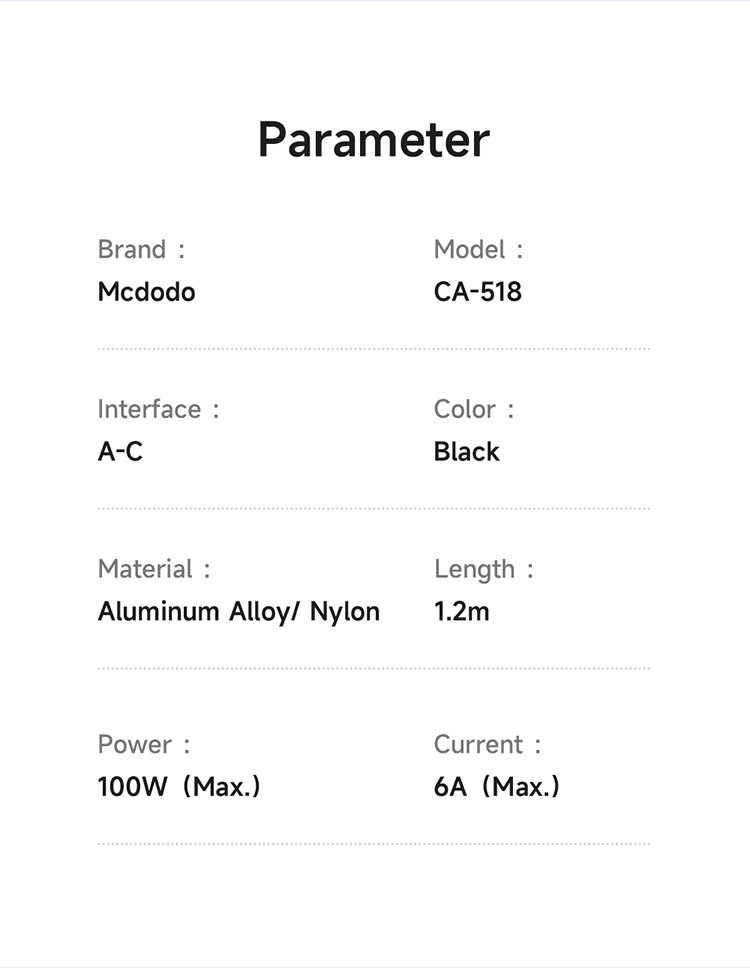Click the "100W (Max.)" power value
750x968 pixels.
[x=178, y=787]
